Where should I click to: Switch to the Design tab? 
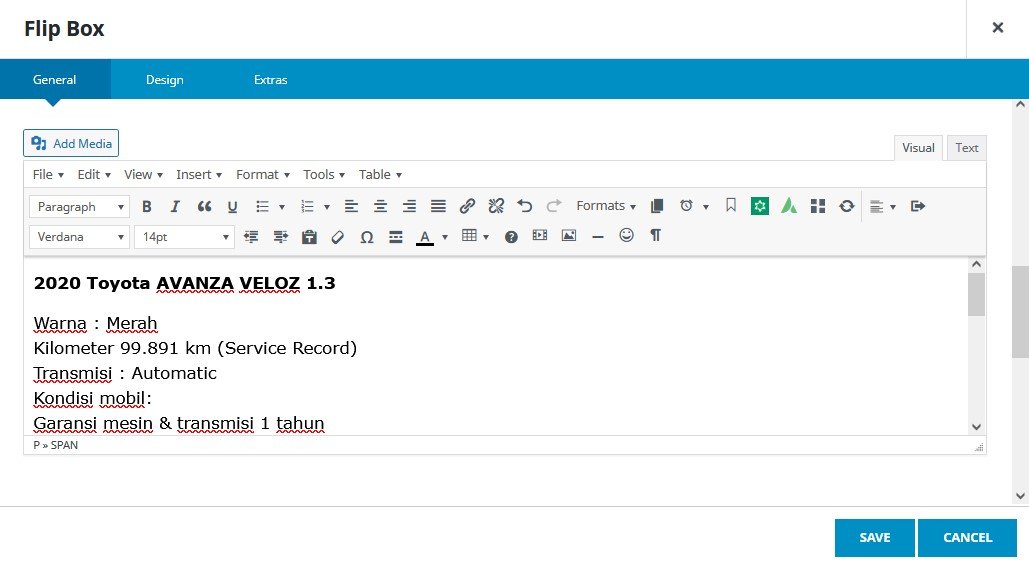[x=165, y=80]
